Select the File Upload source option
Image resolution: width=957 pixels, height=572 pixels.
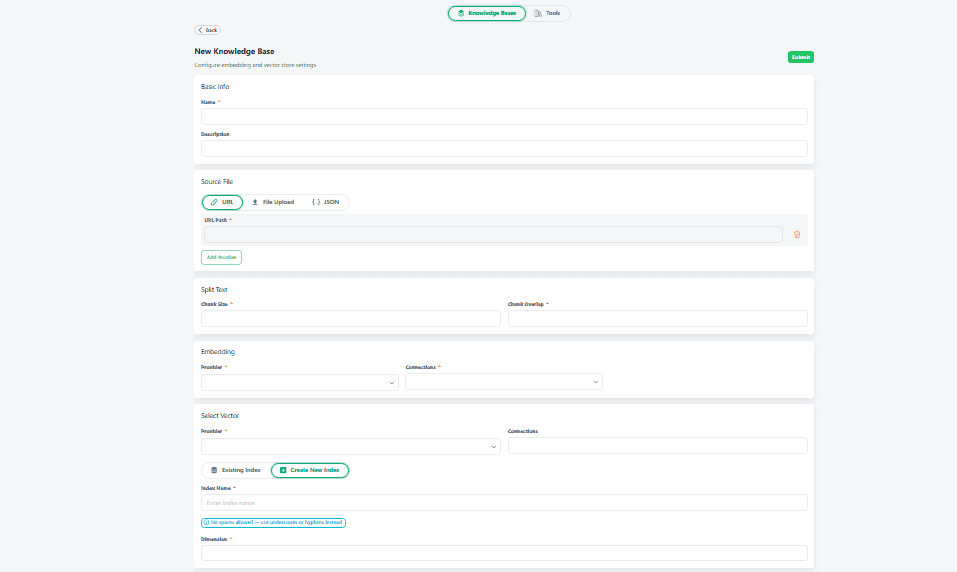[273, 202]
